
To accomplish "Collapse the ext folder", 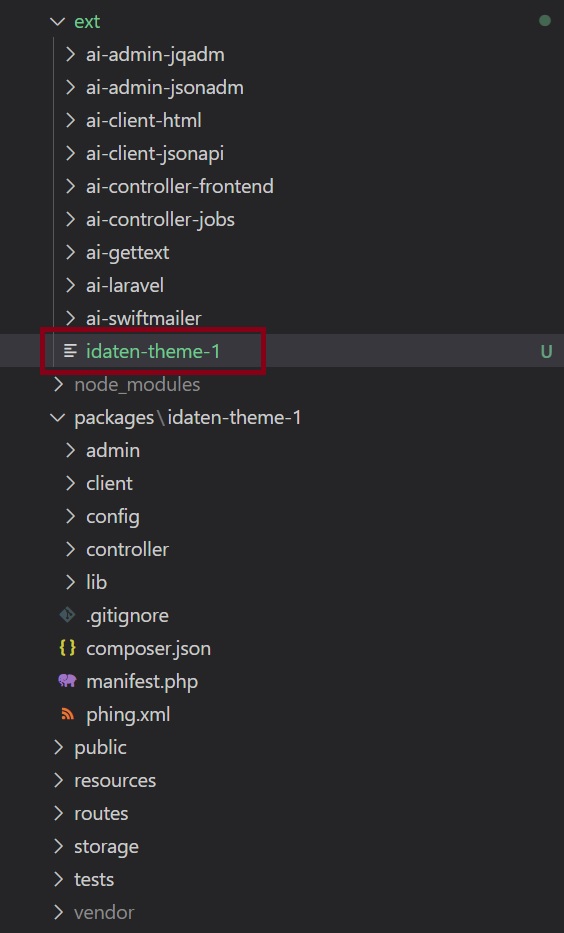I will coord(58,21).
